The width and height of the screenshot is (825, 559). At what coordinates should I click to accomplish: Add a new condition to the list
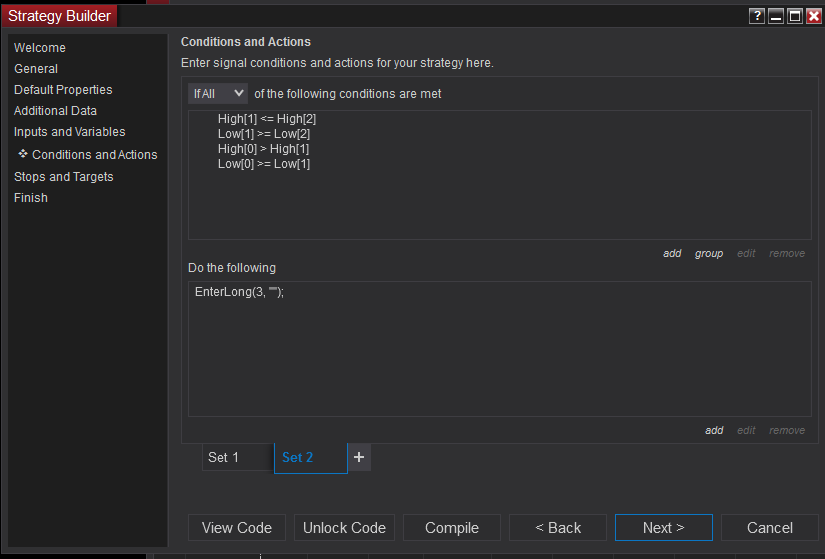click(x=672, y=254)
